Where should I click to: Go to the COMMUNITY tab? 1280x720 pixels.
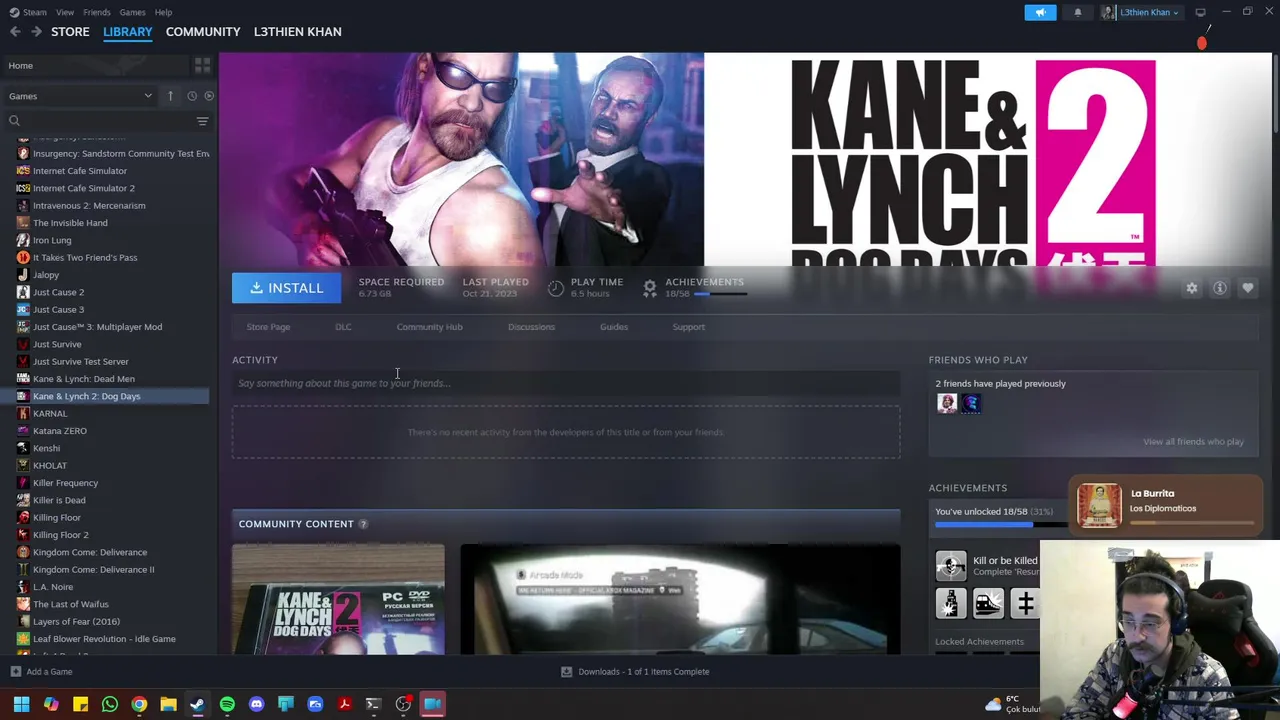point(203,32)
